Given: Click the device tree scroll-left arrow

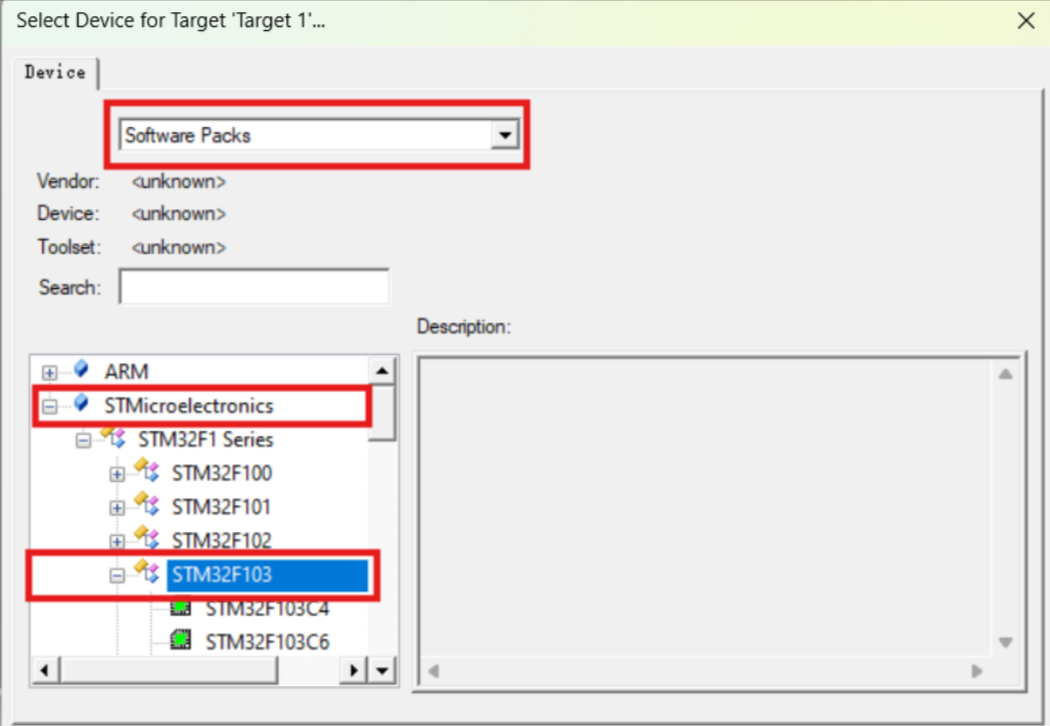Looking at the screenshot, I should coord(45,670).
